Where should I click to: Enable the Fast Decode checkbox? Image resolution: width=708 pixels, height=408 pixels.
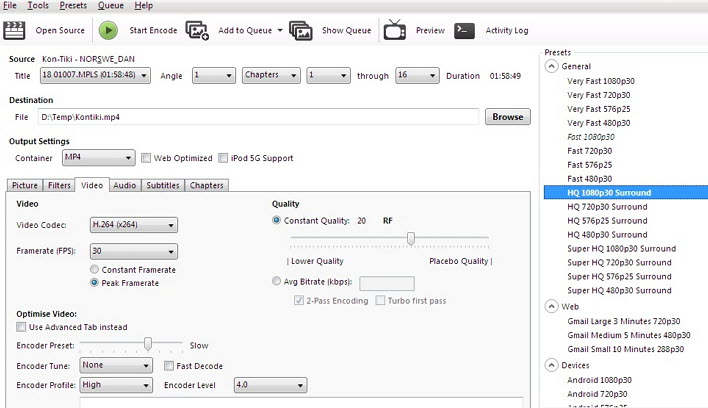click(x=169, y=366)
